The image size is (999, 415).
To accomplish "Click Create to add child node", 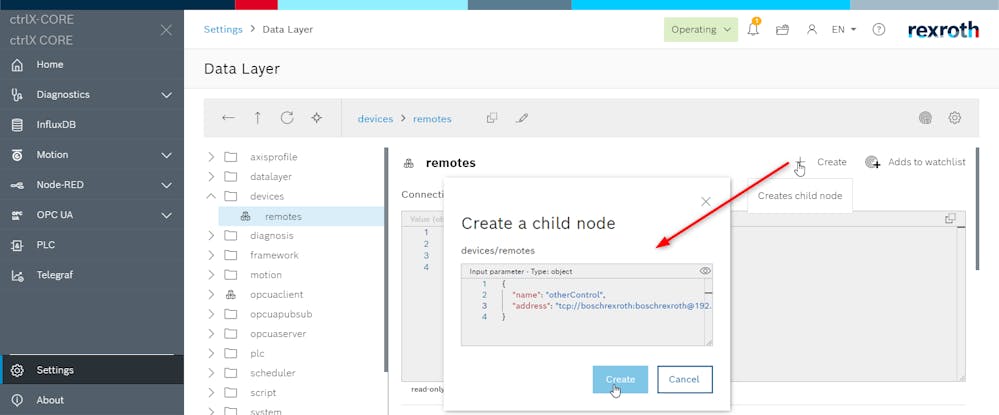I will 821,163.
